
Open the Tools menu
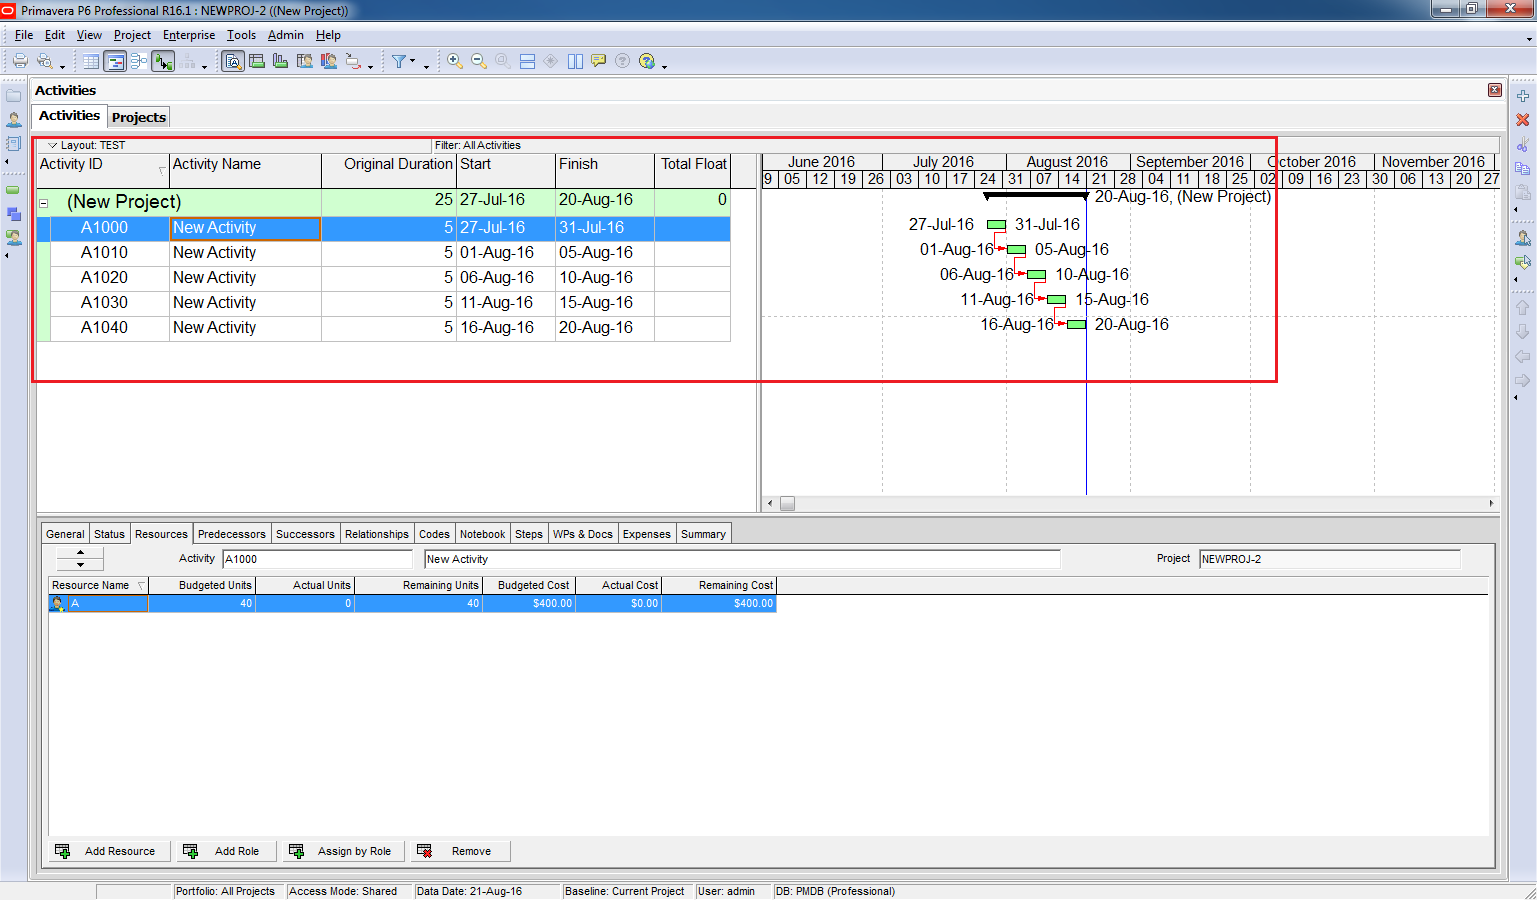pos(241,35)
